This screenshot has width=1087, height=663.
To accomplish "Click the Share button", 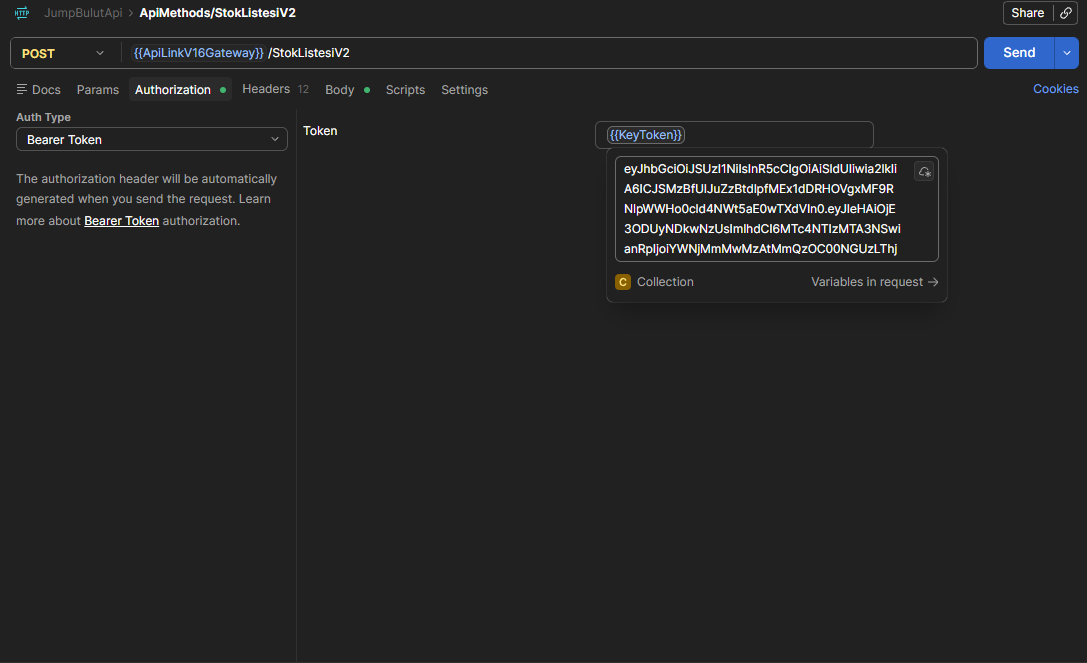I will pyautogui.click(x=1027, y=12).
